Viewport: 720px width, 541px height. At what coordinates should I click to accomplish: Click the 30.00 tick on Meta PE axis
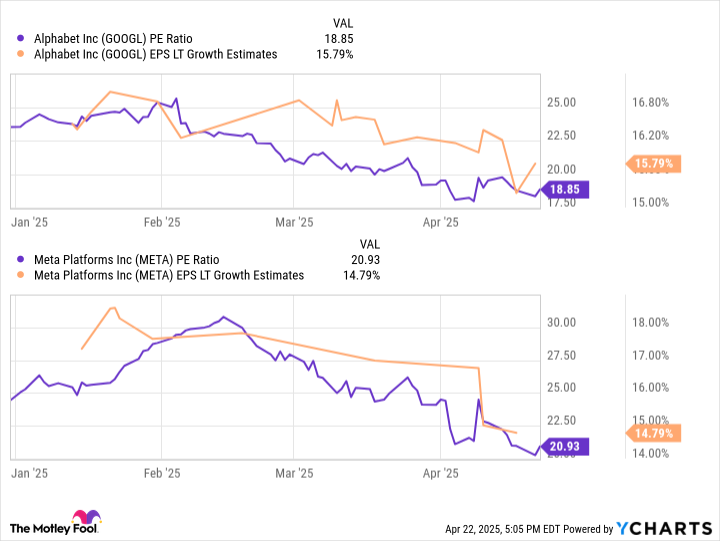[x=561, y=322]
